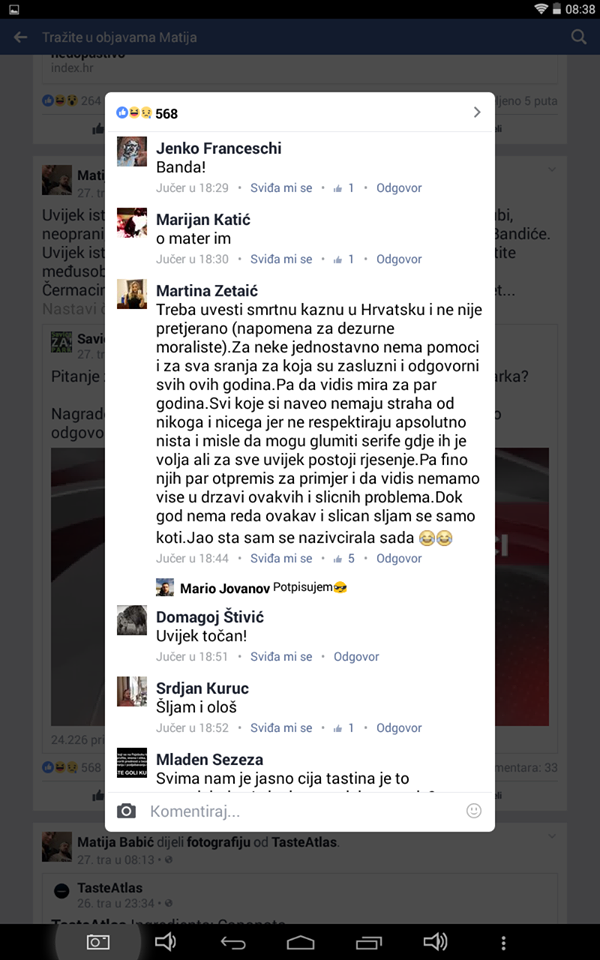Tap the screenshot icon in the navigation bar
This screenshot has height=960, width=600.
(x=98, y=942)
